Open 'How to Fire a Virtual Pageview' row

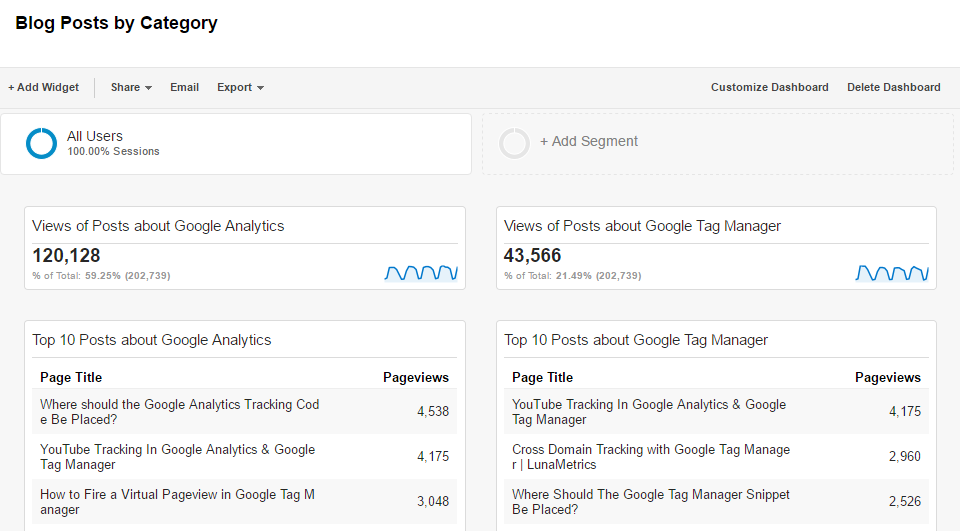(244, 501)
